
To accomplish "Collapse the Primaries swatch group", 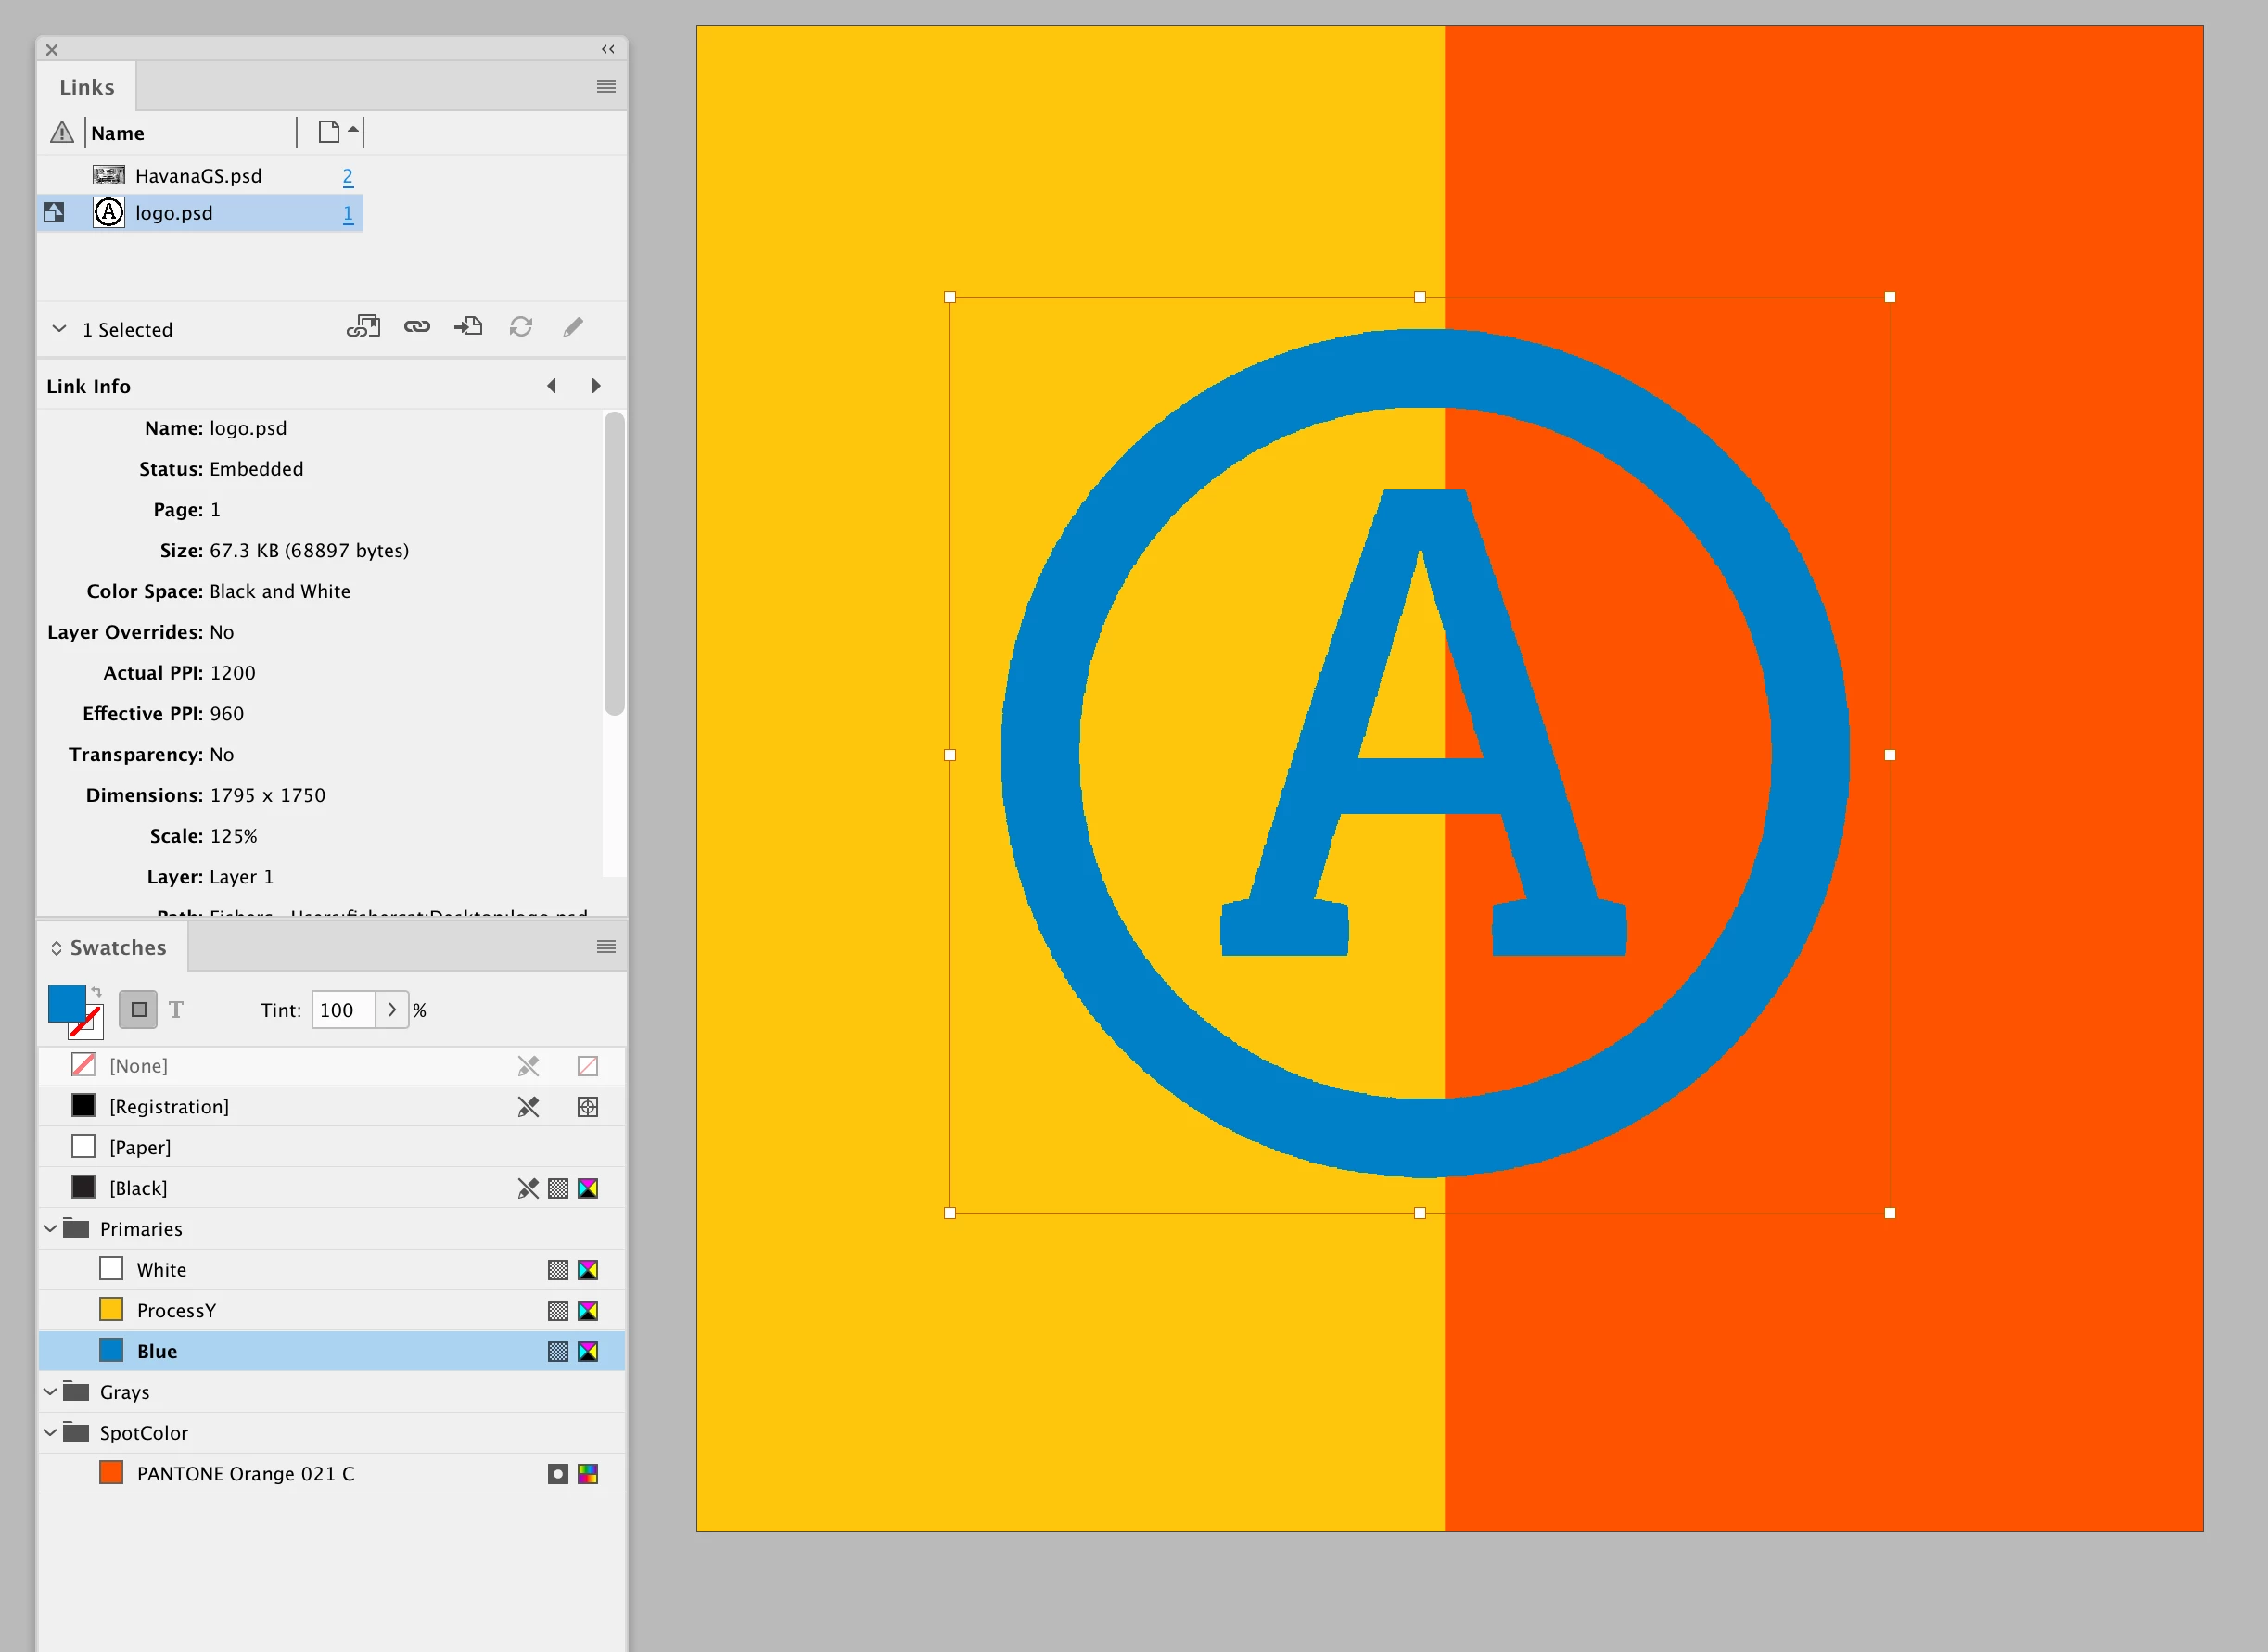I will pyautogui.click(x=50, y=1228).
